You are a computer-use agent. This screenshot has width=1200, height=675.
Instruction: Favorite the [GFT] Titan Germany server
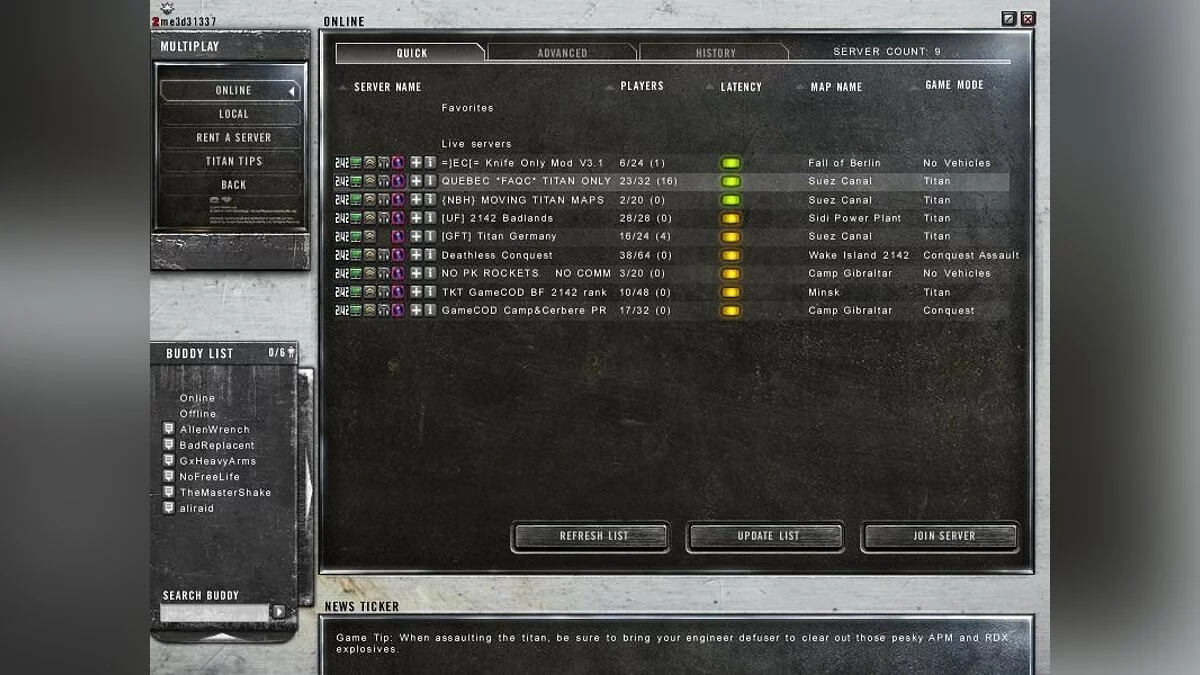(416, 236)
